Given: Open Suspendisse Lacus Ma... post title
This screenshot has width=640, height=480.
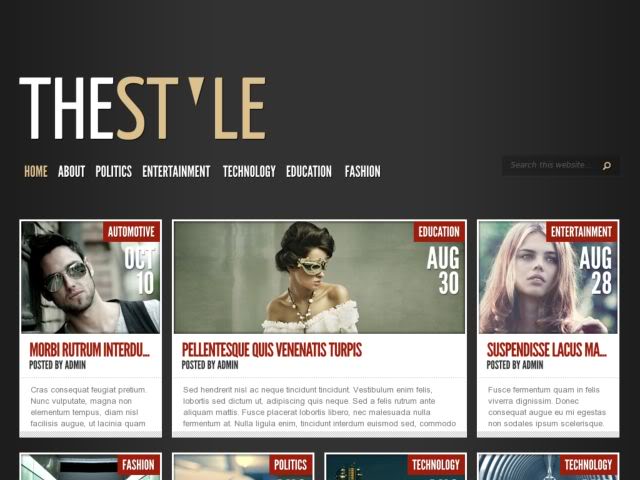Looking at the screenshot, I should pos(546,350).
